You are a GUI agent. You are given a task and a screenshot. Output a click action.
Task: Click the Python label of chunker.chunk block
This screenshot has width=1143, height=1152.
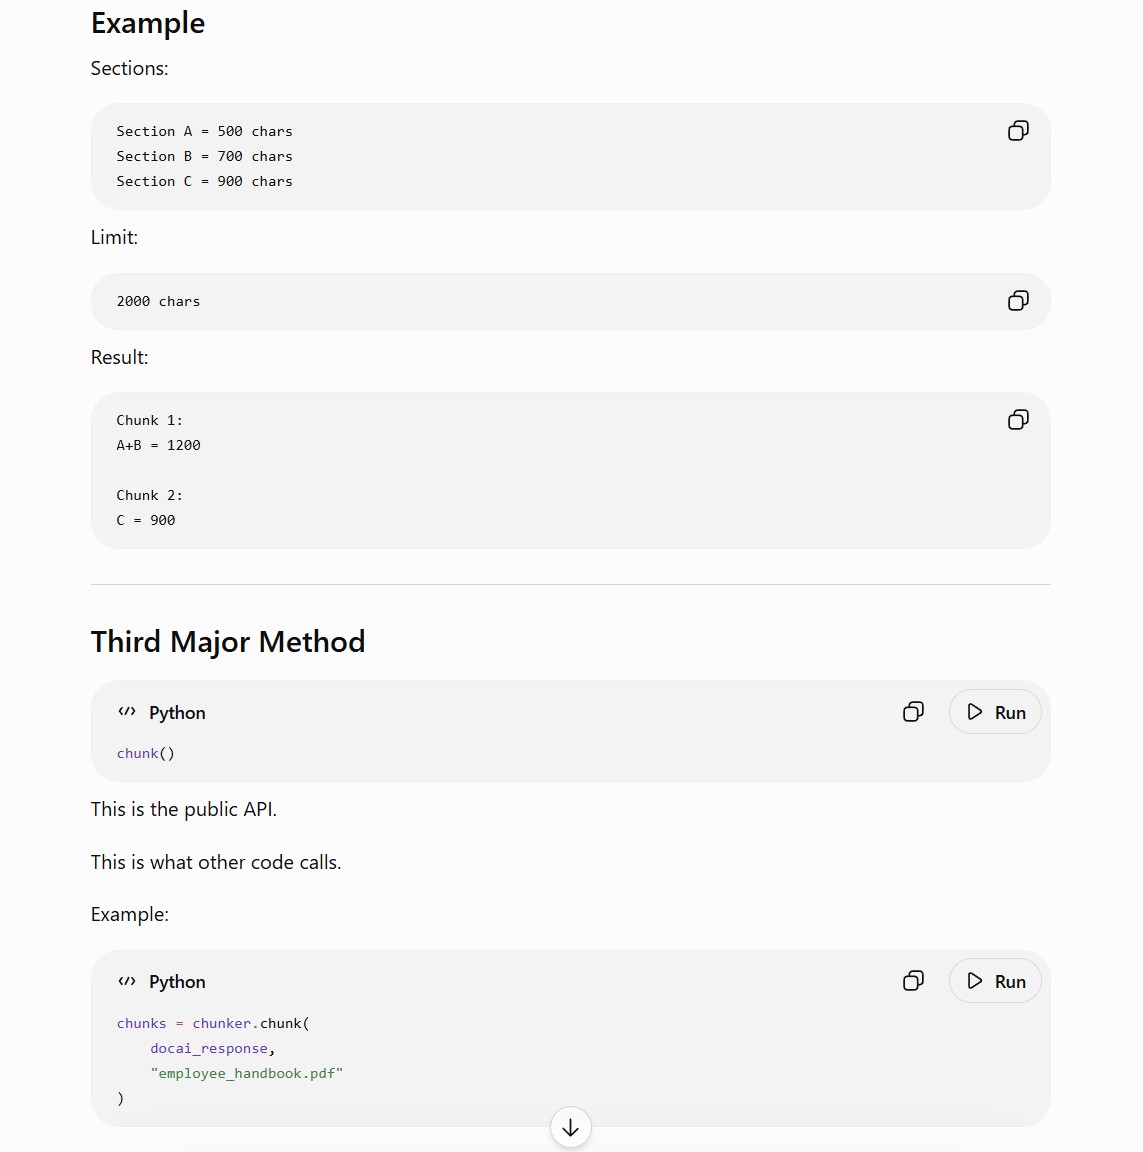coord(177,982)
